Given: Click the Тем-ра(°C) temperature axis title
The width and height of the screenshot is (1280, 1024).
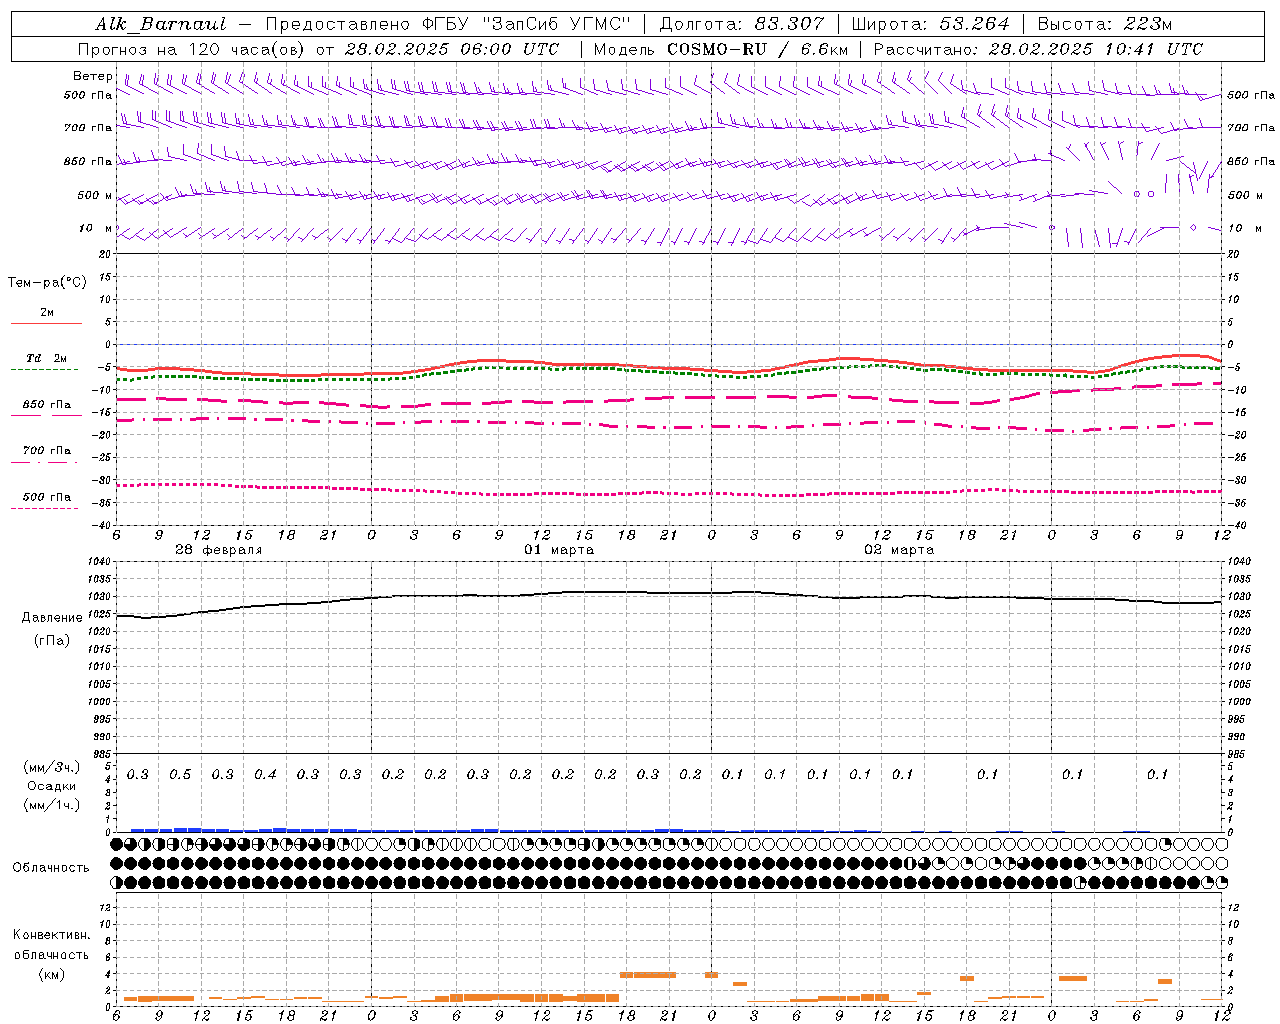Looking at the screenshot, I should tap(47, 282).
